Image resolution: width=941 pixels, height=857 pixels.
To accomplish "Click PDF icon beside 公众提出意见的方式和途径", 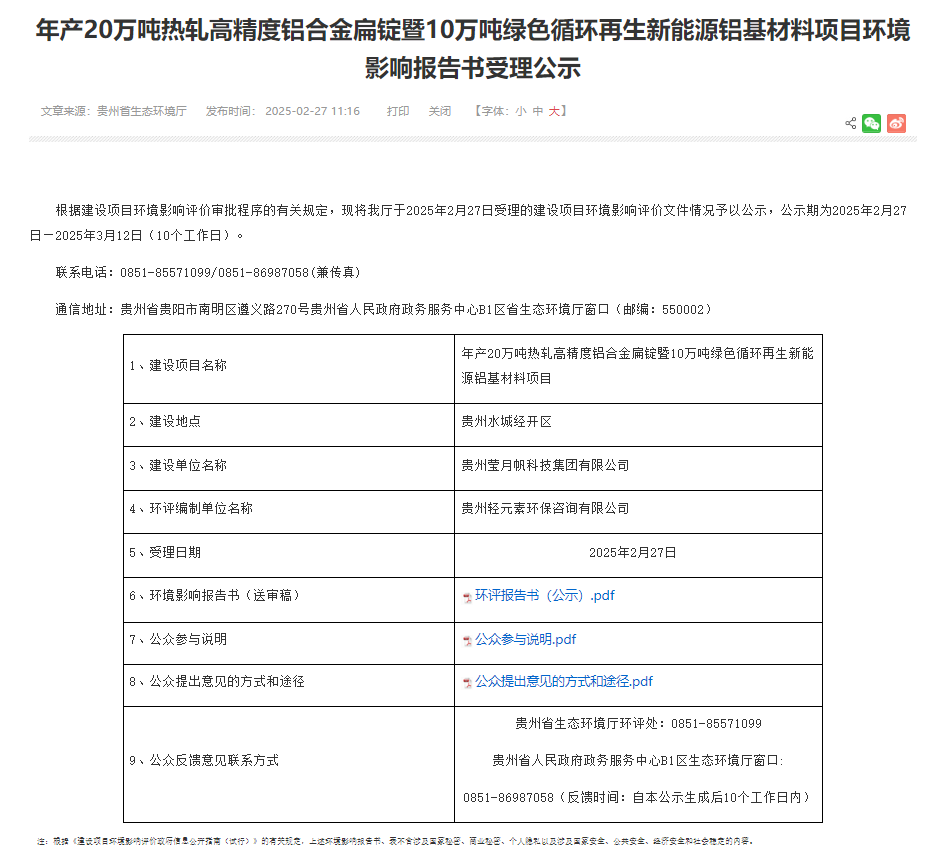I will coord(467,683).
